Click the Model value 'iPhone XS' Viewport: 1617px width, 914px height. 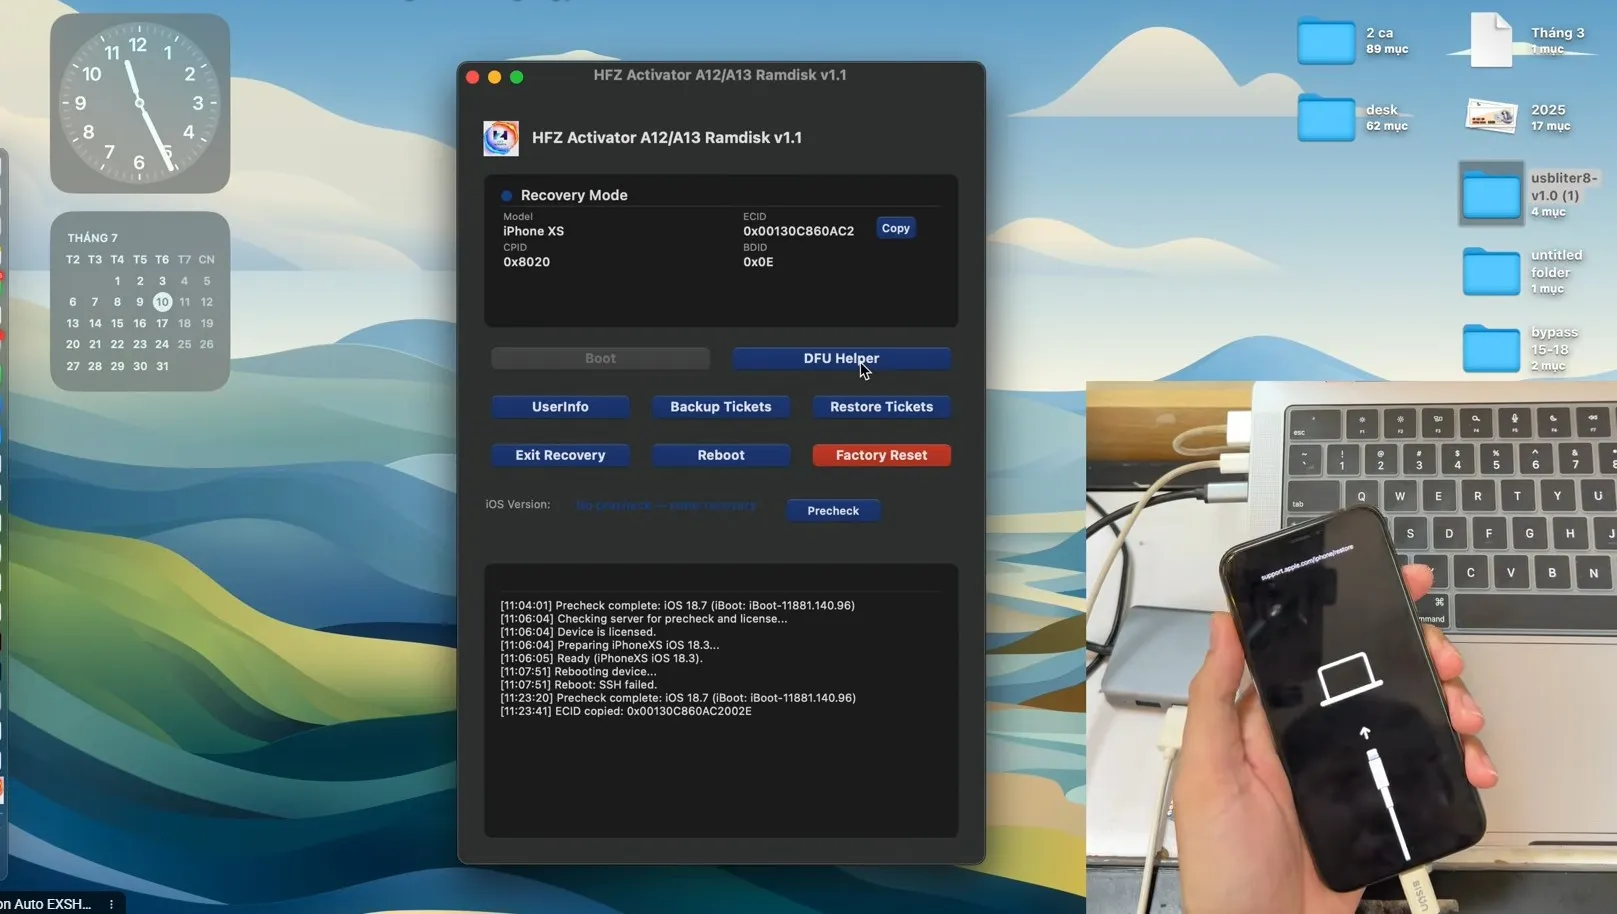point(533,231)
